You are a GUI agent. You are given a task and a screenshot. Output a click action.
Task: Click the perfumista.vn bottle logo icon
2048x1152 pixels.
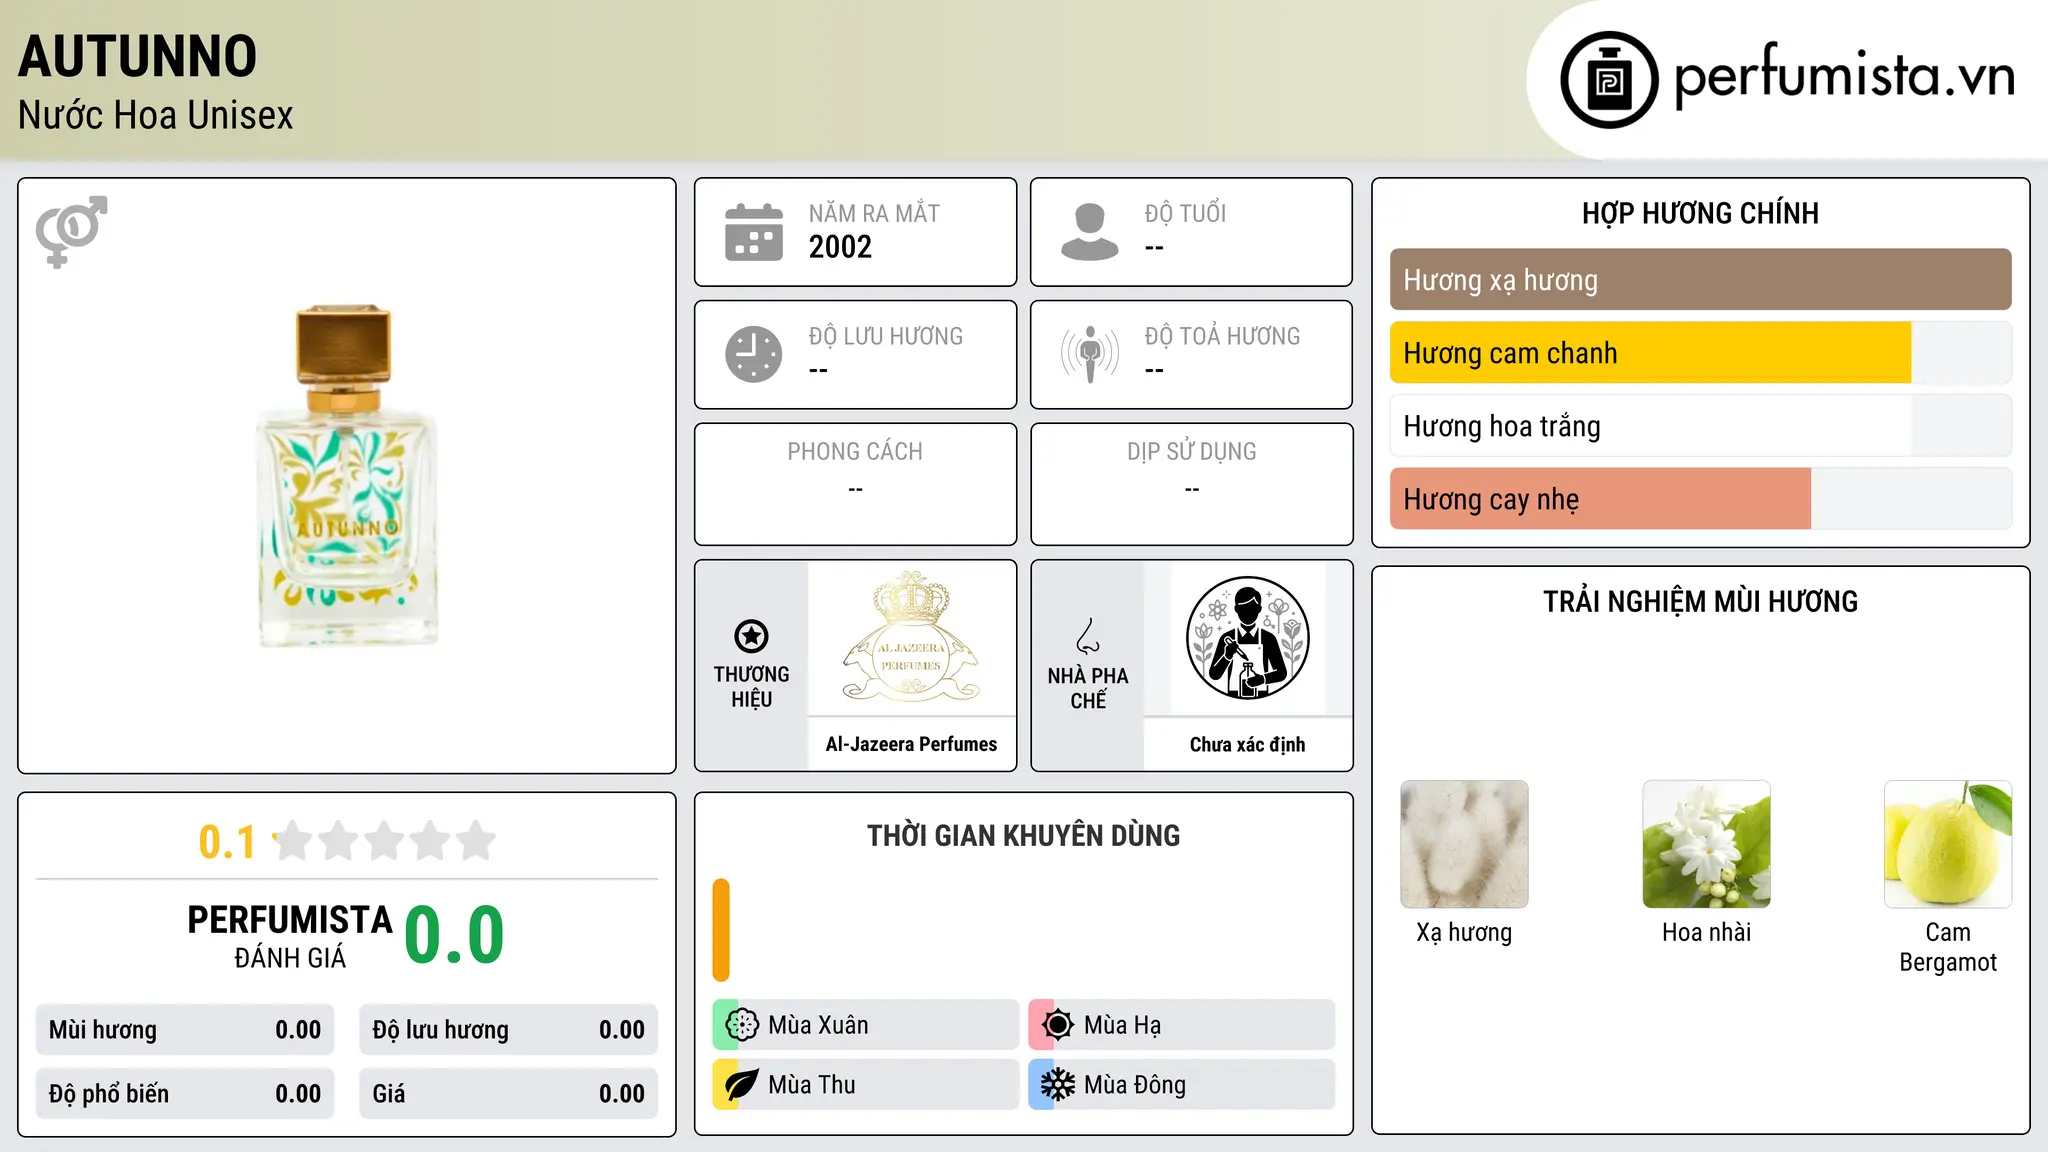tap(1609, 80)
